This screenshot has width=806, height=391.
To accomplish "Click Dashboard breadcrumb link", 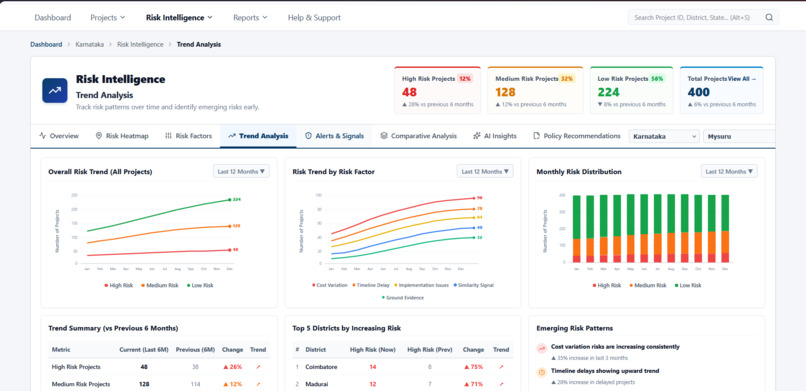I will tap(46, 45).
